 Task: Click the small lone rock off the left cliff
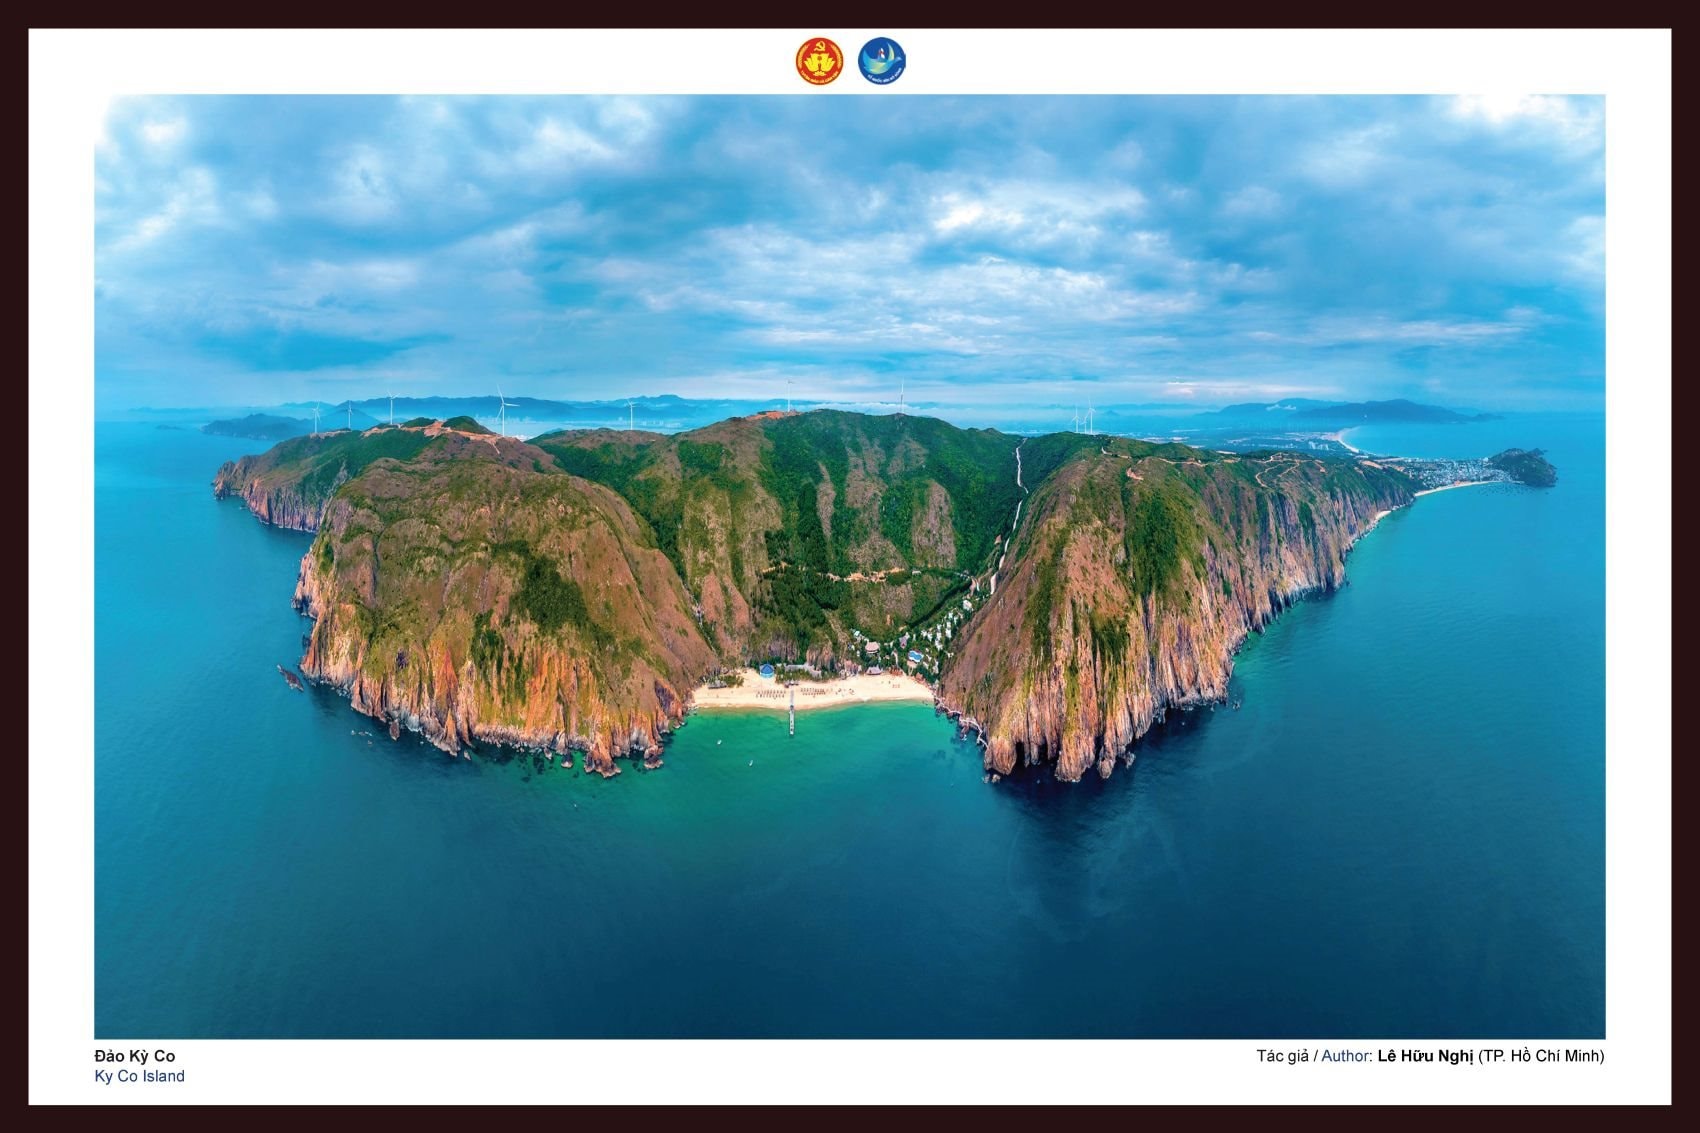point(291,679)
